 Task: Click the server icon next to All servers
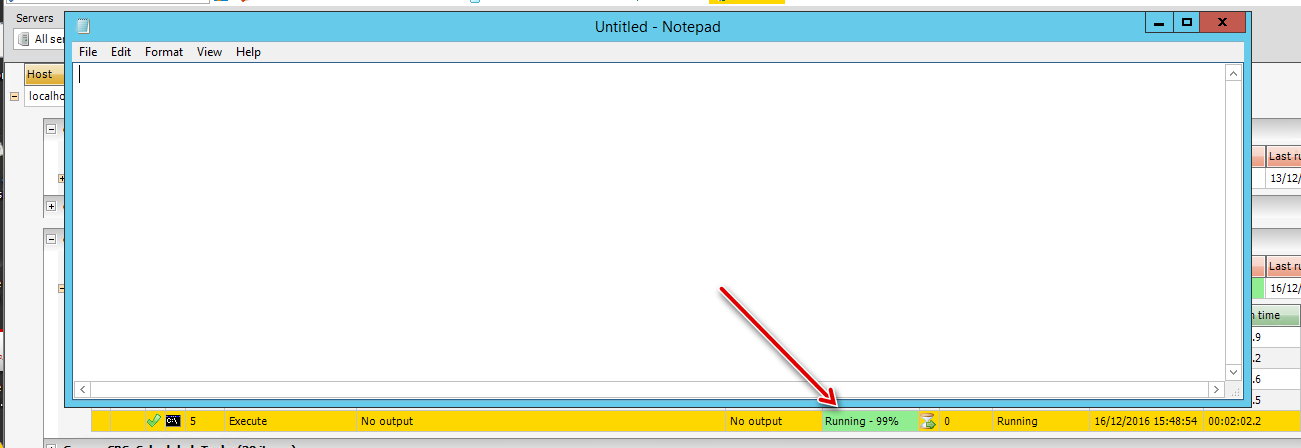tap(23, 39)
